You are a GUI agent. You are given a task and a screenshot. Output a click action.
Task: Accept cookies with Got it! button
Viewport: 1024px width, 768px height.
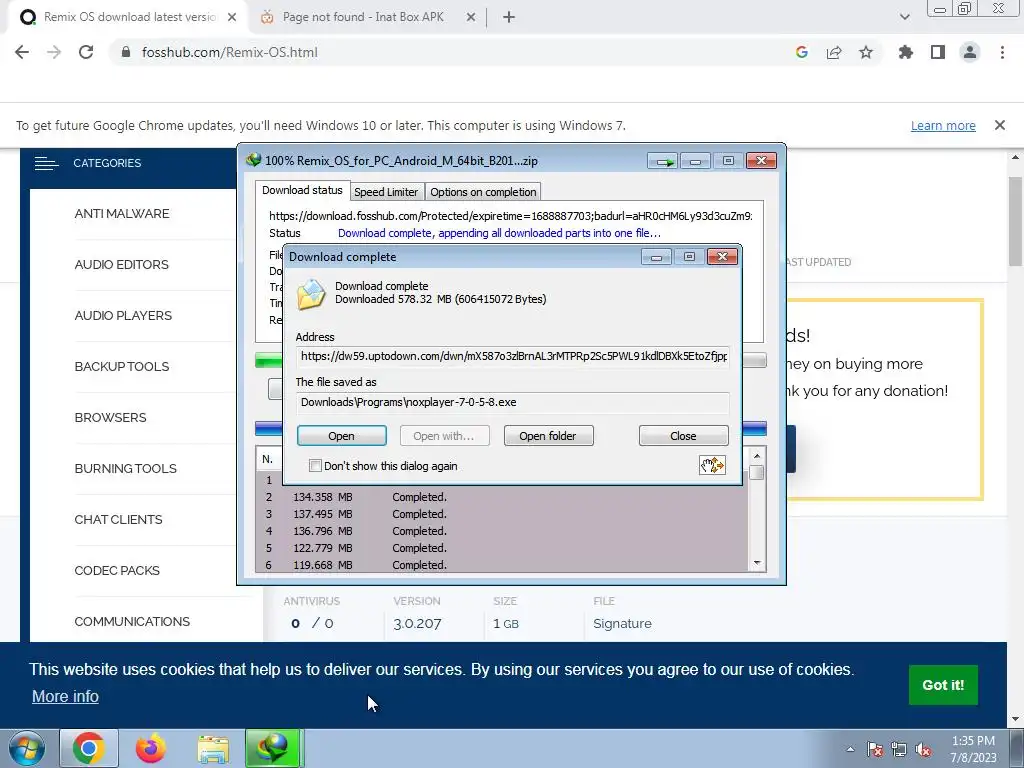coord(943,684)
